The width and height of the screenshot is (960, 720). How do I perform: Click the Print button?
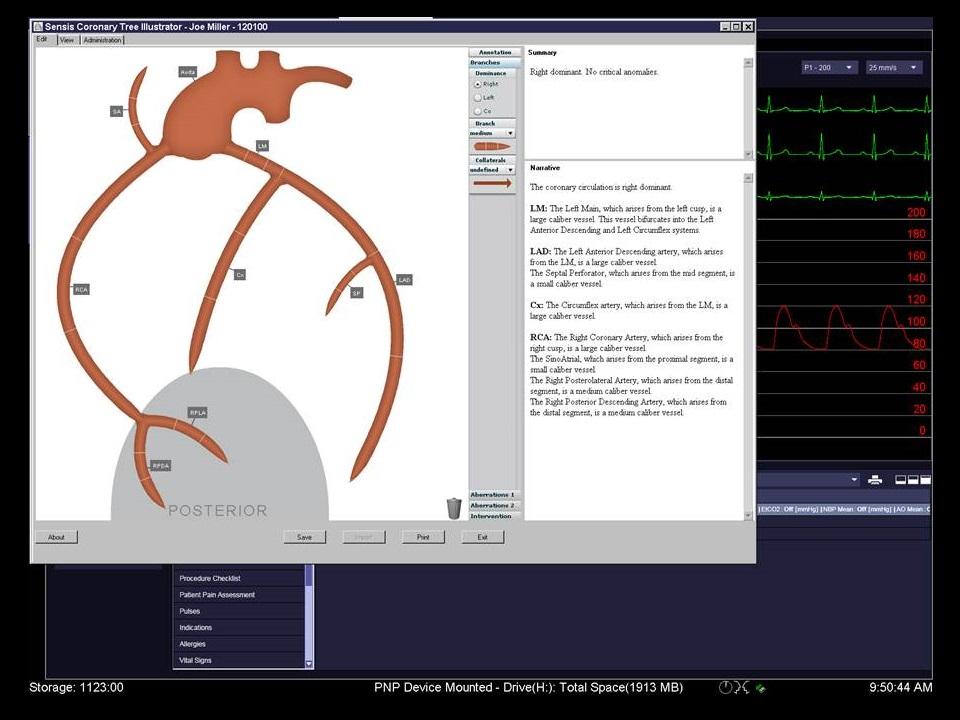click(423, 537)
